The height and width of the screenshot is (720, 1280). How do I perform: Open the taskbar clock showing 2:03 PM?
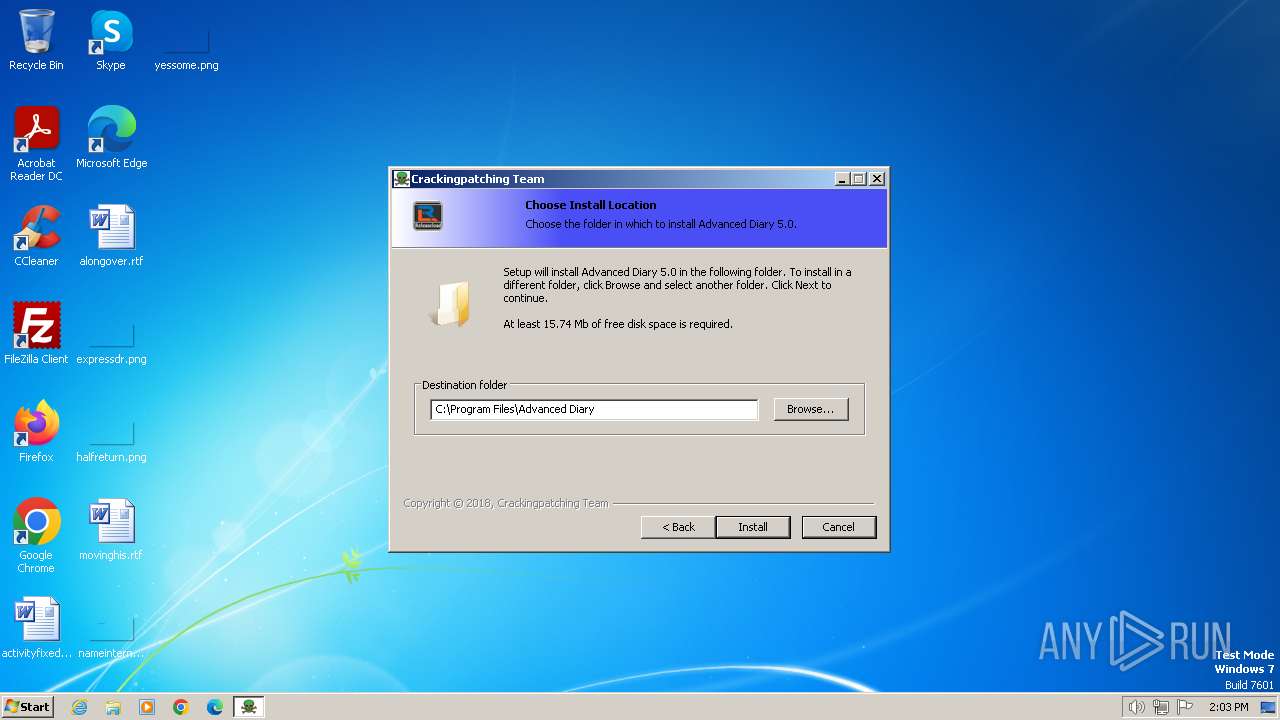1228,707
